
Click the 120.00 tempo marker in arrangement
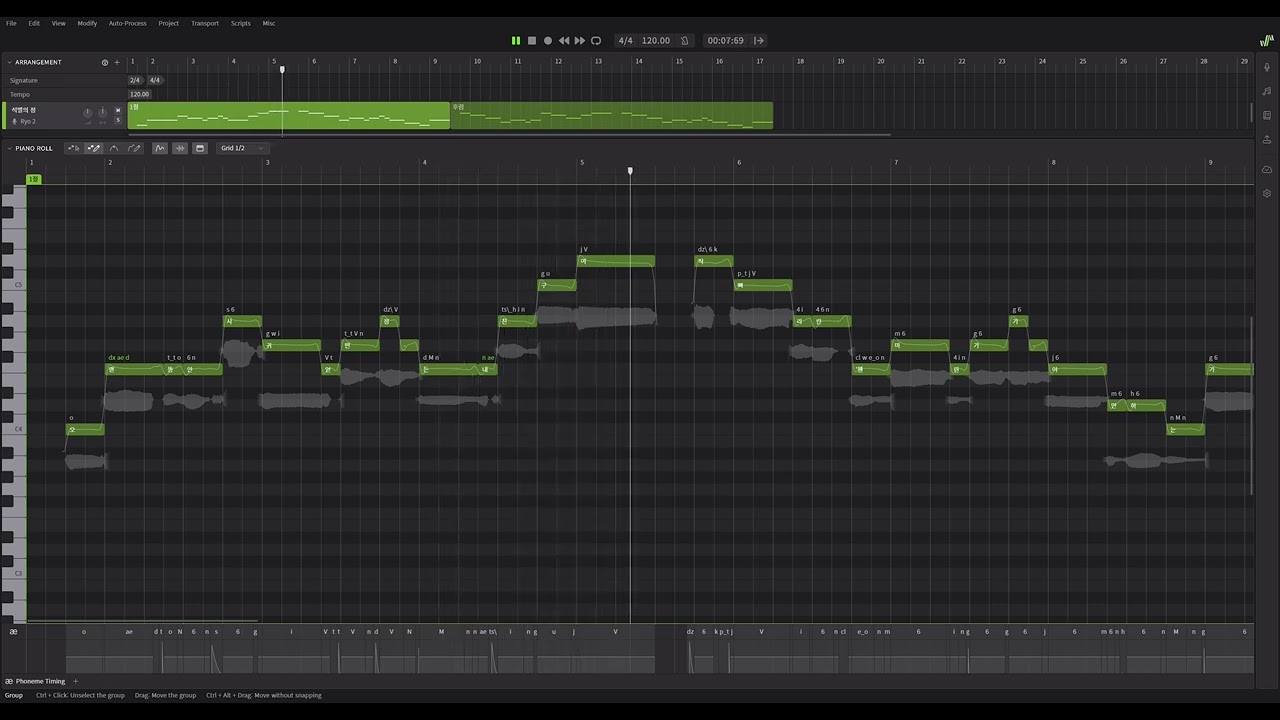138,94
